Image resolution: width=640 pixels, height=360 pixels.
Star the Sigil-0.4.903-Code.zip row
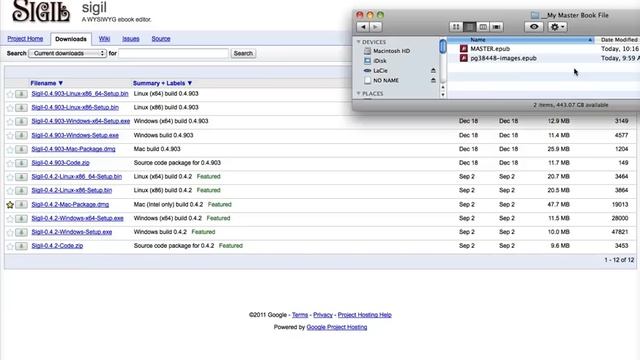[10, 163]
